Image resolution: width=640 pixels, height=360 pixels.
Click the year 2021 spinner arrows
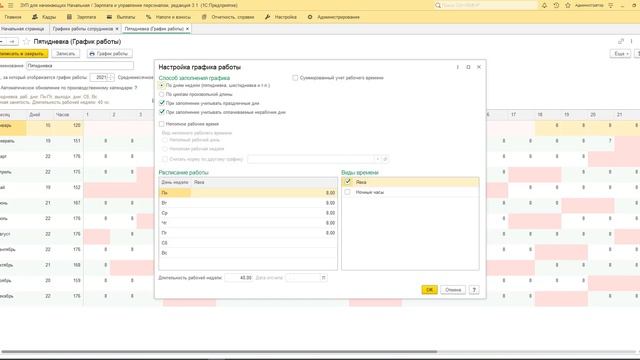pyautogui.click(x=111, y=77)
